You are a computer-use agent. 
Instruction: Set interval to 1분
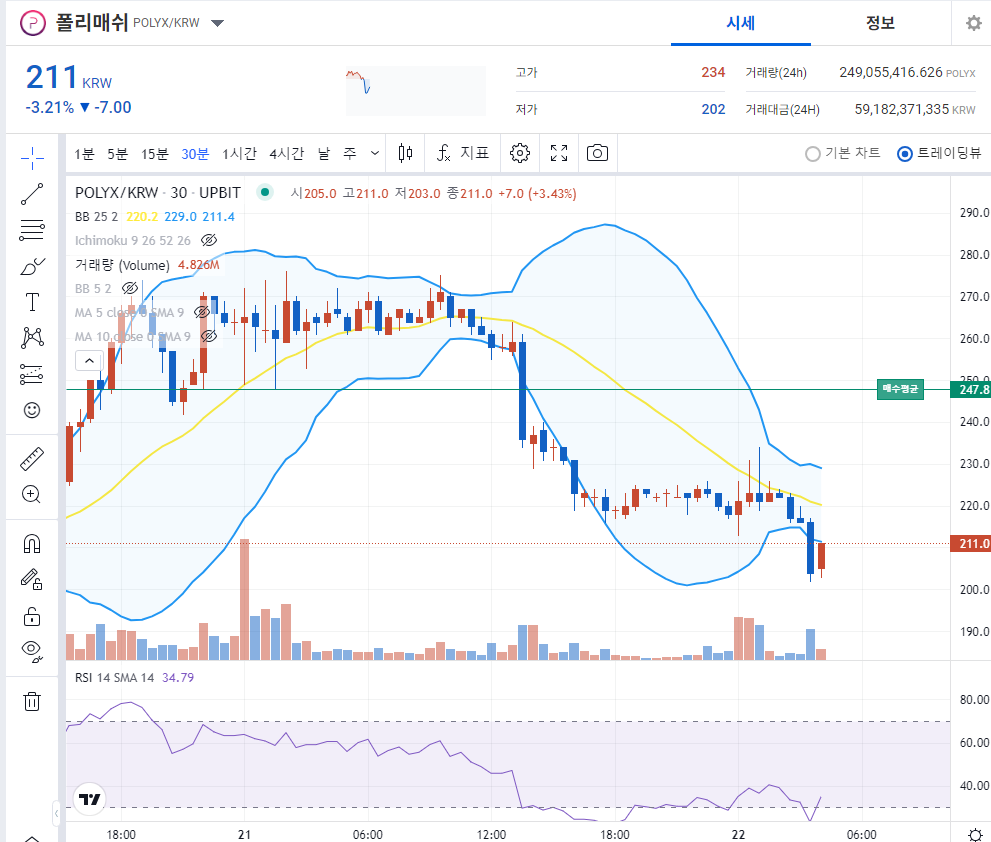pos(84,154)
